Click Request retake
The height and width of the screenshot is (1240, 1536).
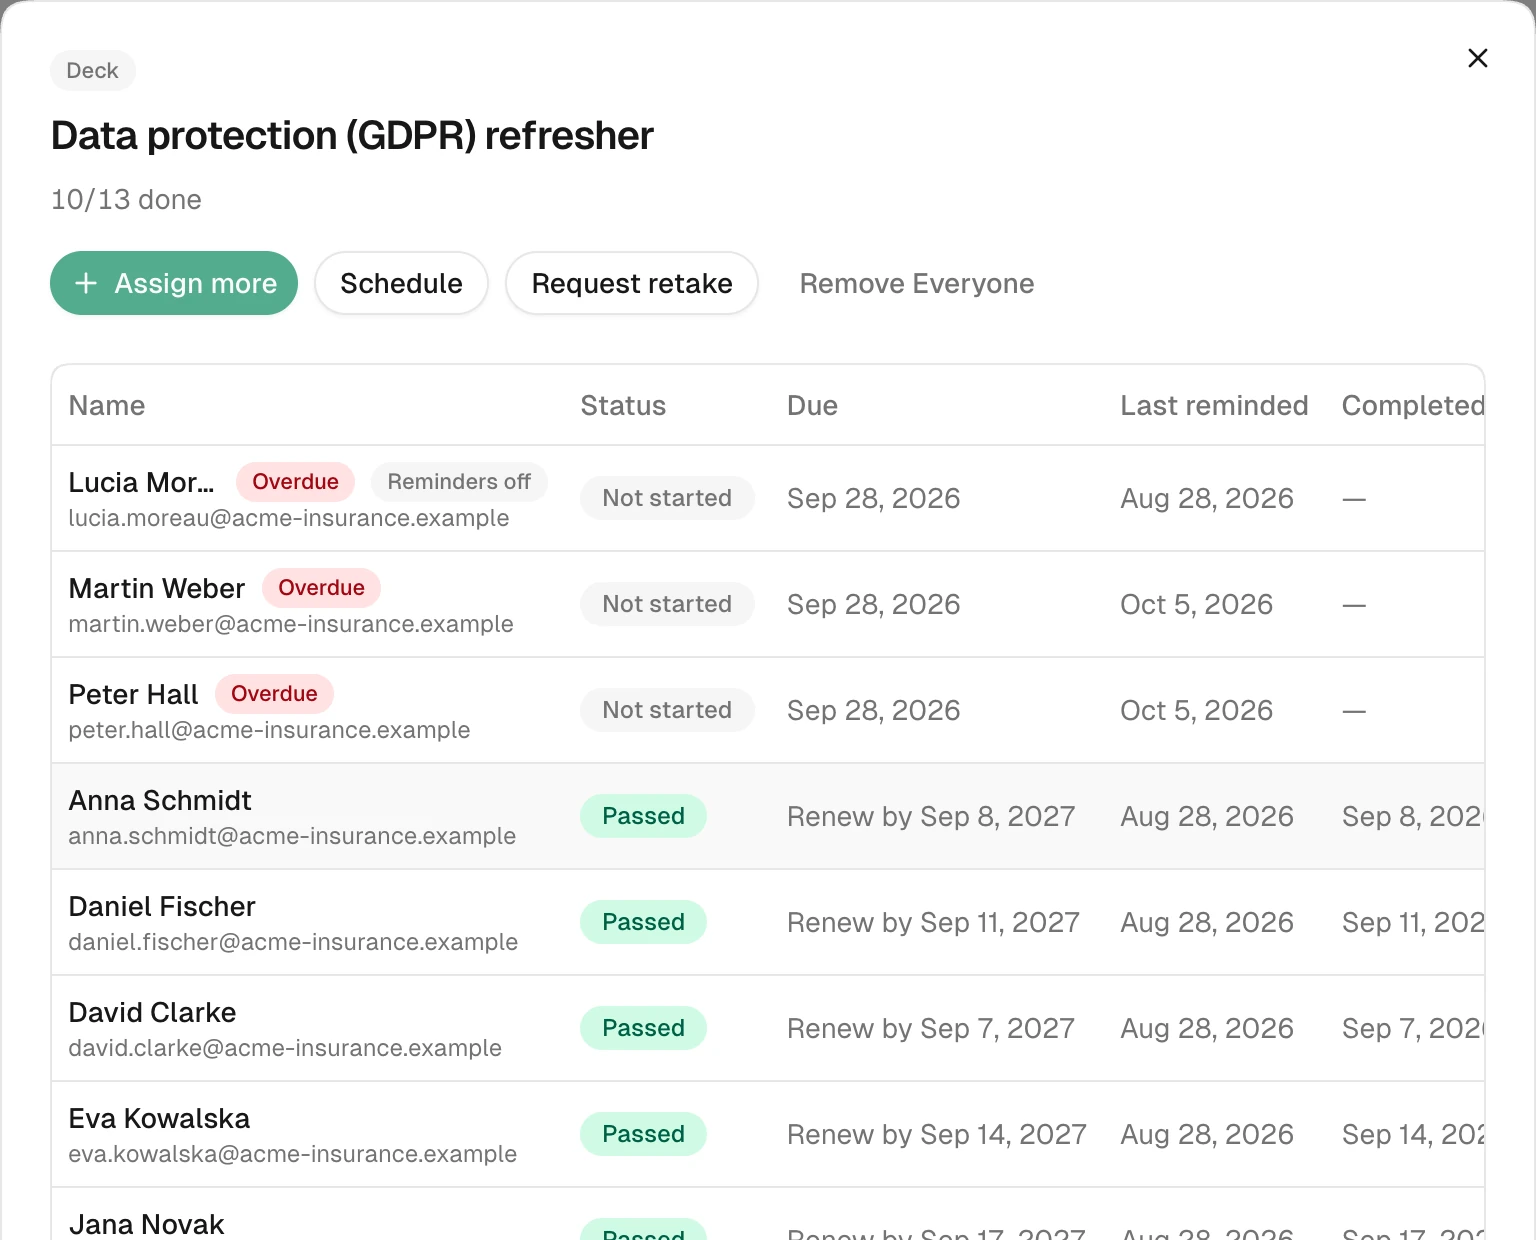point(632,283)
